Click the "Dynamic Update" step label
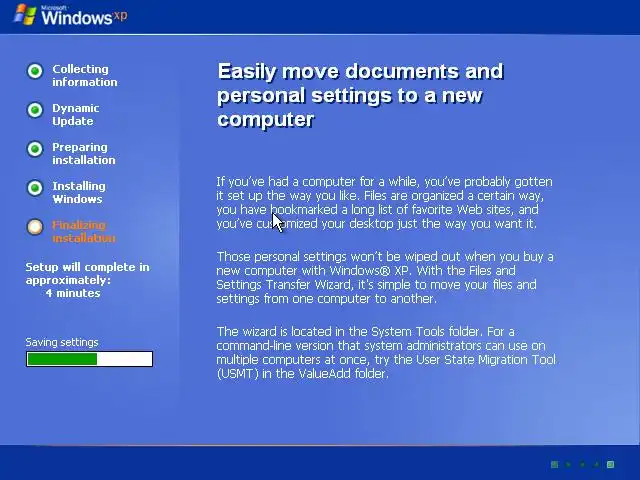This screenshot has height=480, width=640. pyautogui.click(x=76, y=115)
